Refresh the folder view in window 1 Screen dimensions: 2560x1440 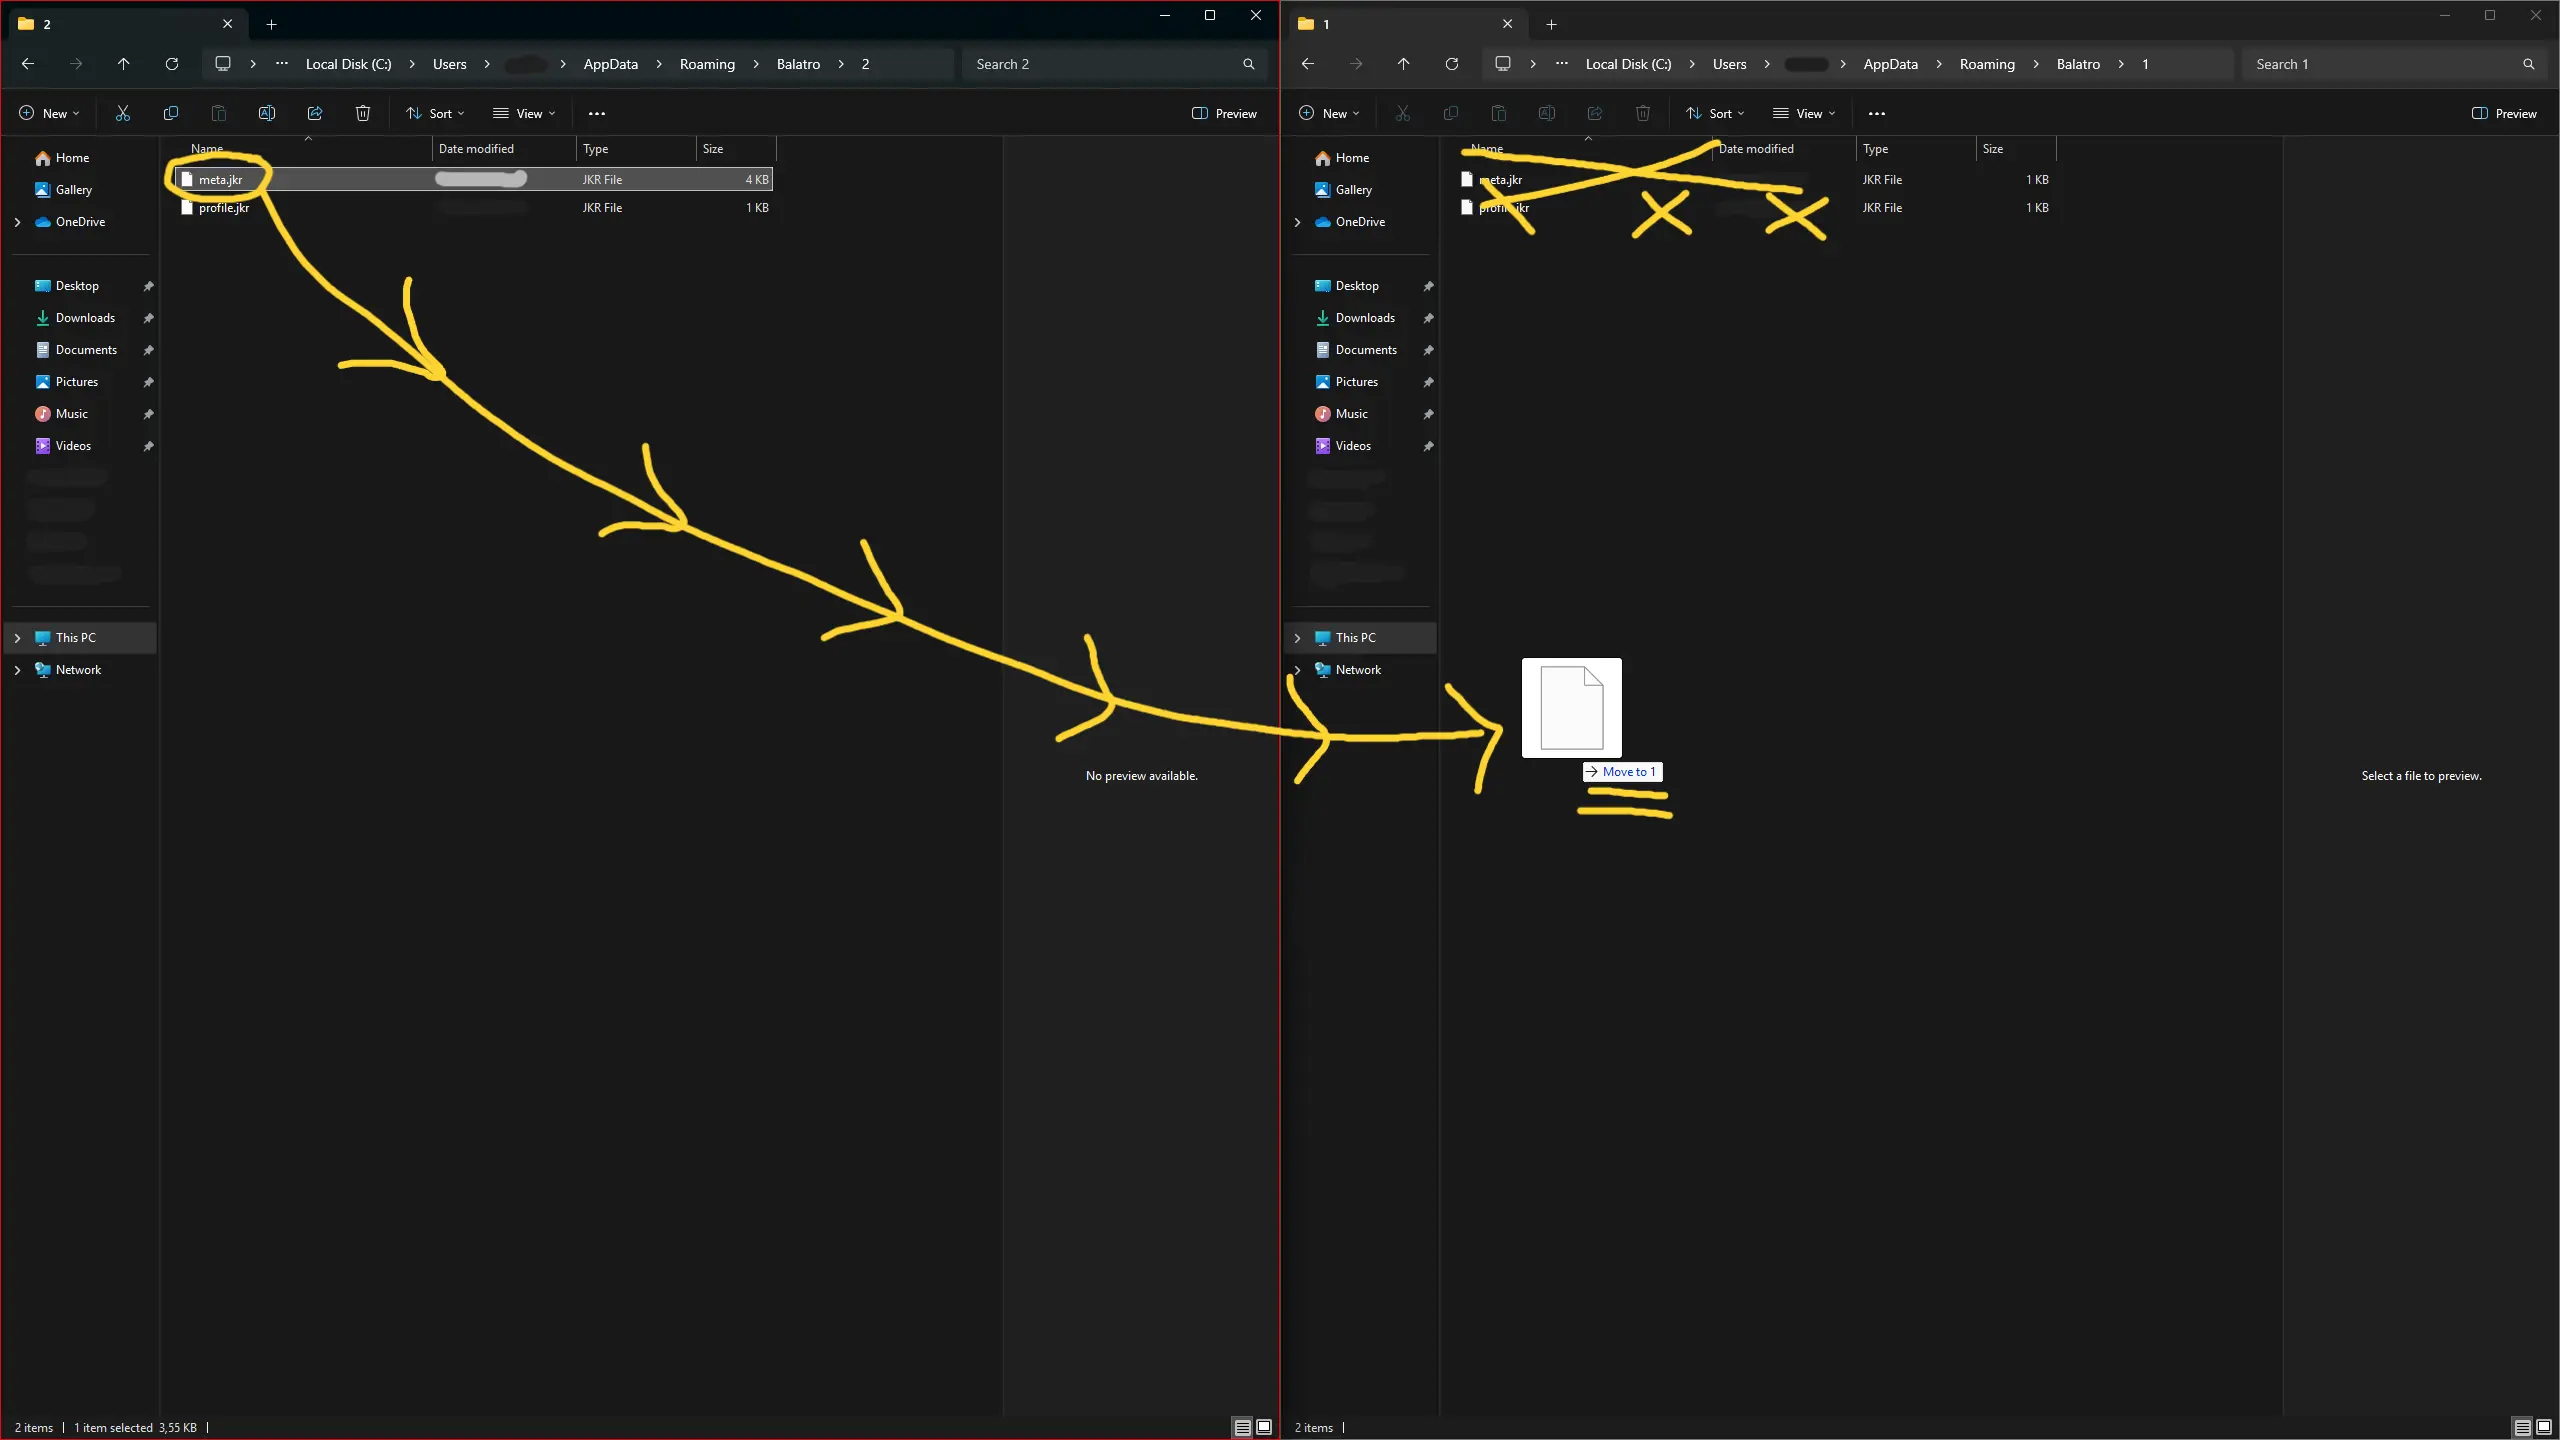click(1452, 64)
